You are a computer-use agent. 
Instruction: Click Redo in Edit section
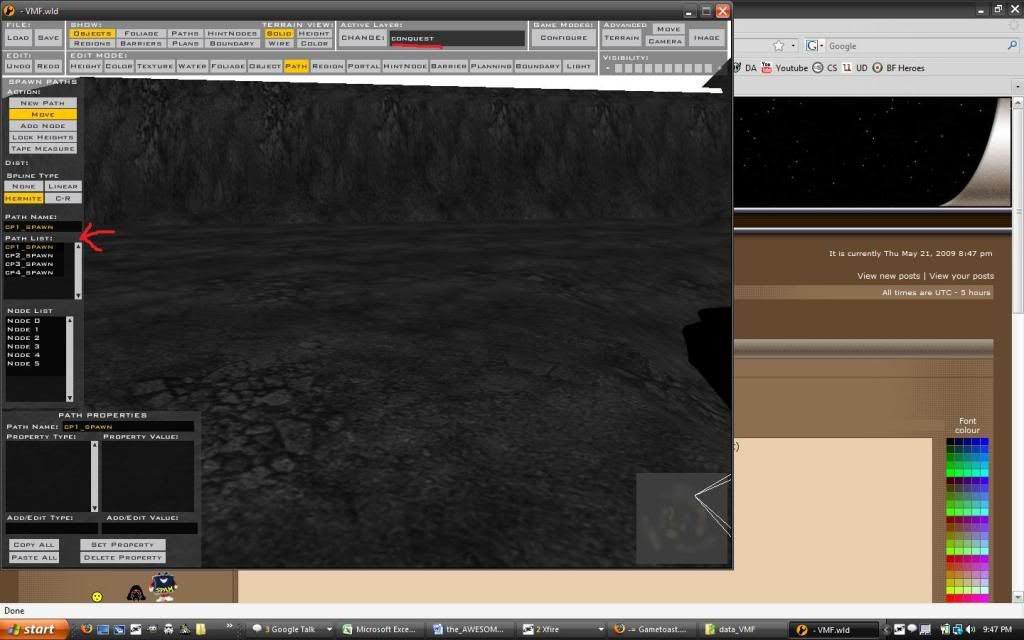[48, 66]
